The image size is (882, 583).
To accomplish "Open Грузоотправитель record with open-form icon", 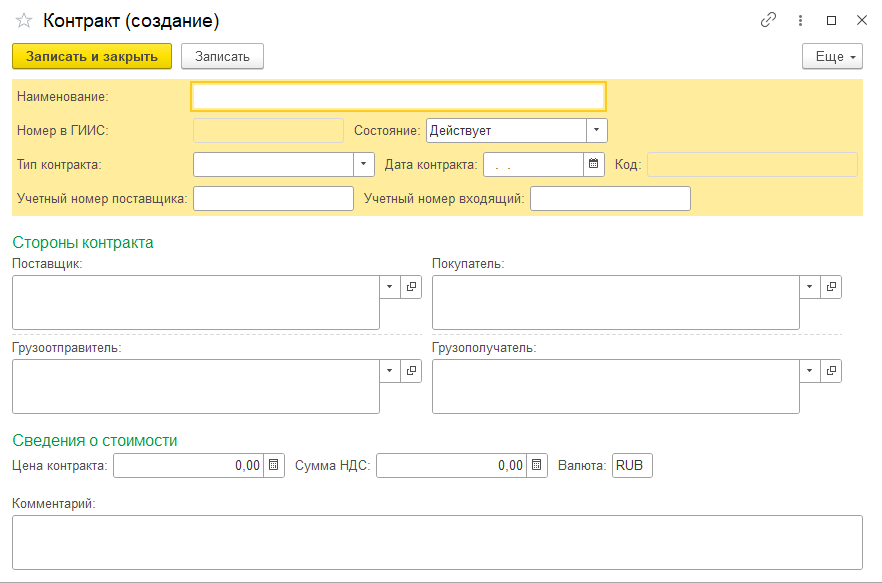I will click(411, 371).
